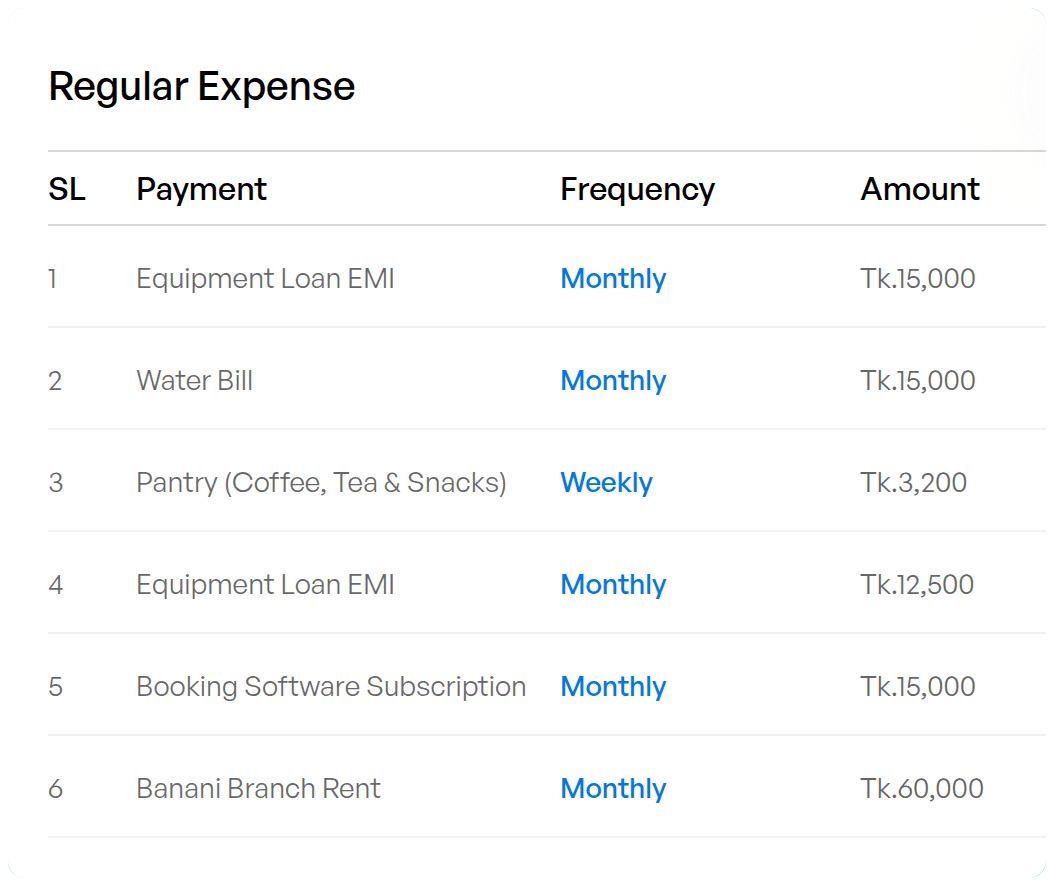
Task: Open Monthly frequency link for row 1
Action: 613,280
